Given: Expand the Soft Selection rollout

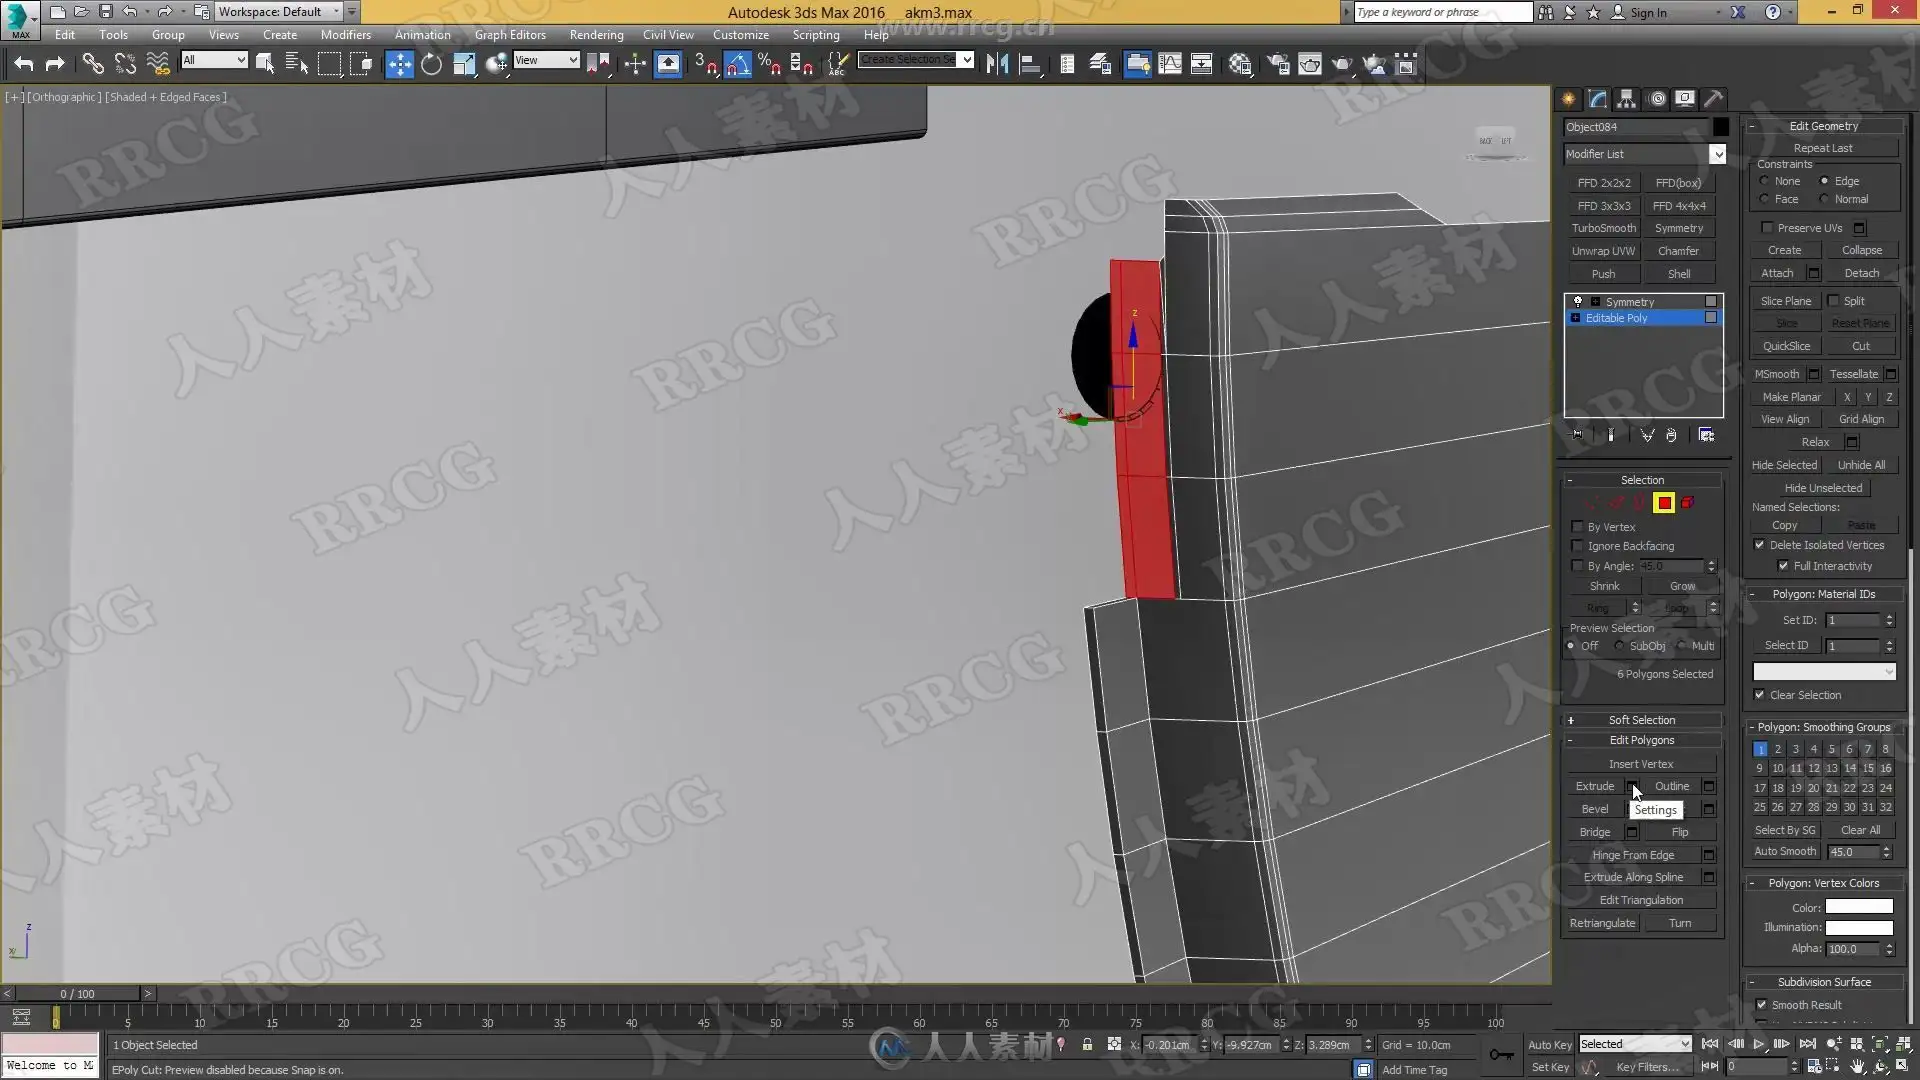Looking at the screenshot, I should pos(1641,720).
